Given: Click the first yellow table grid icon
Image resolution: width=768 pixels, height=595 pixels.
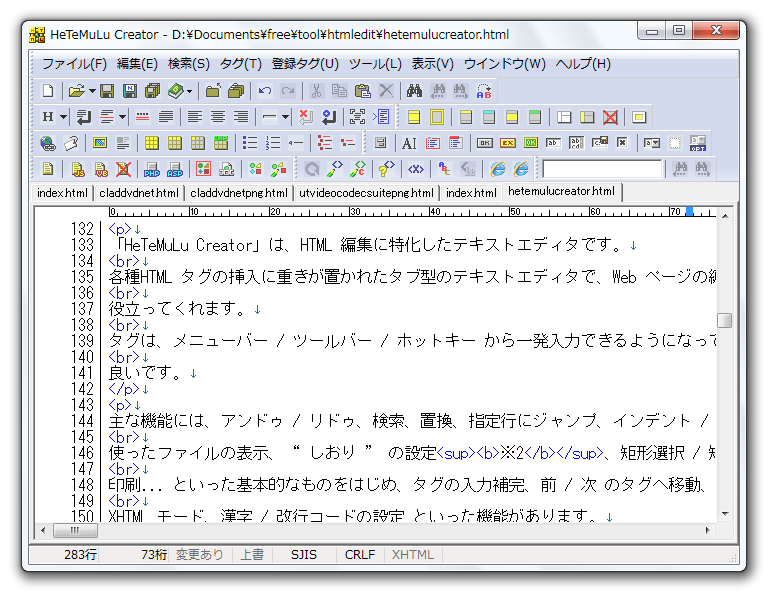Looking at the screenshot, I should [x=152, y=143].
